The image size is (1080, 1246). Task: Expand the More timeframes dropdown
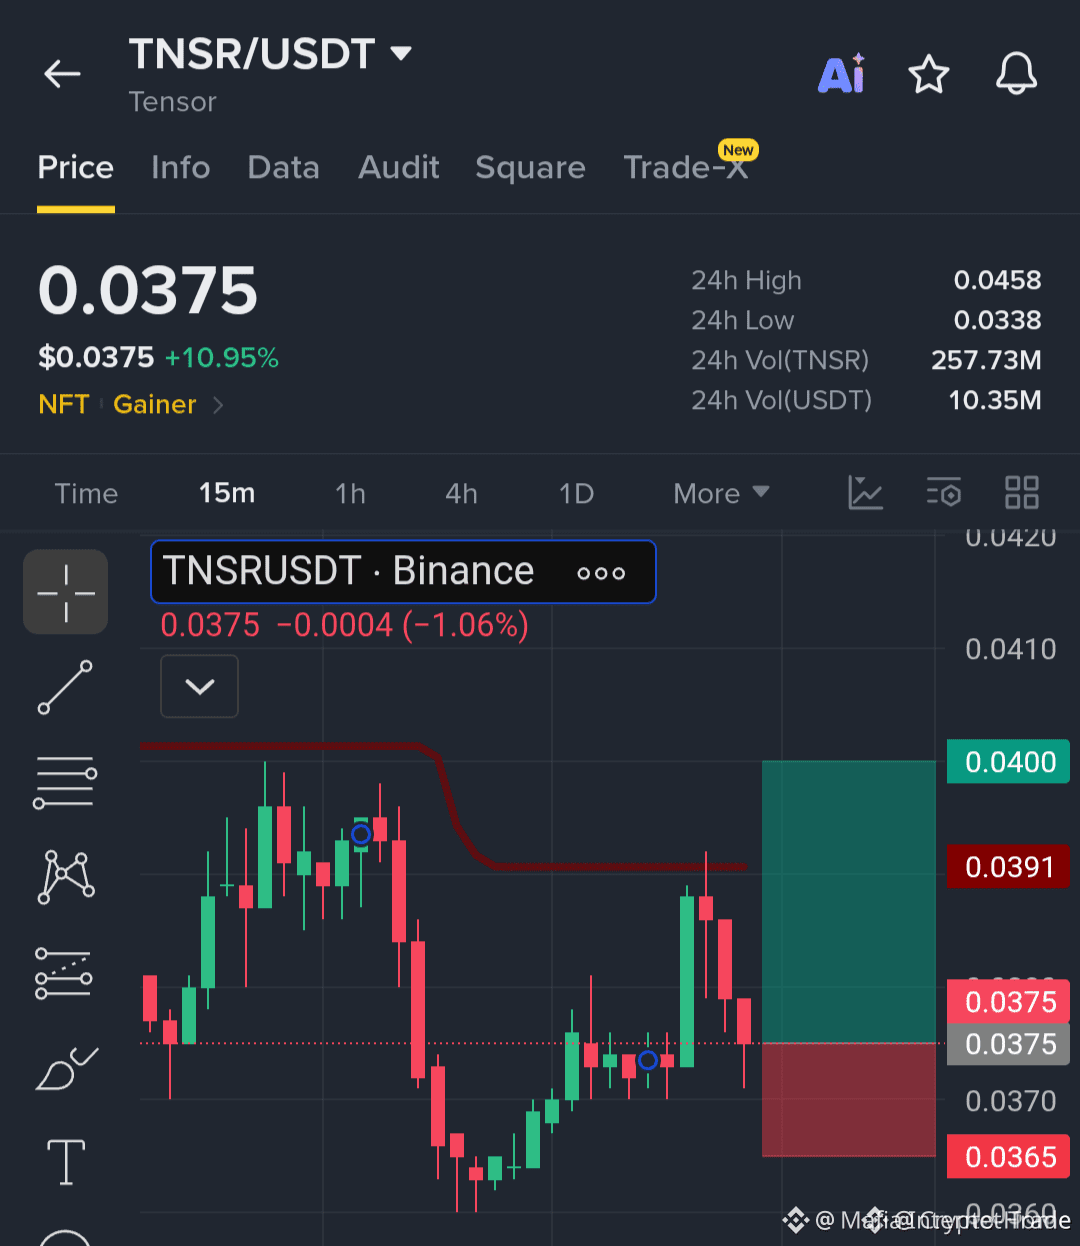(x=721, y=493)
